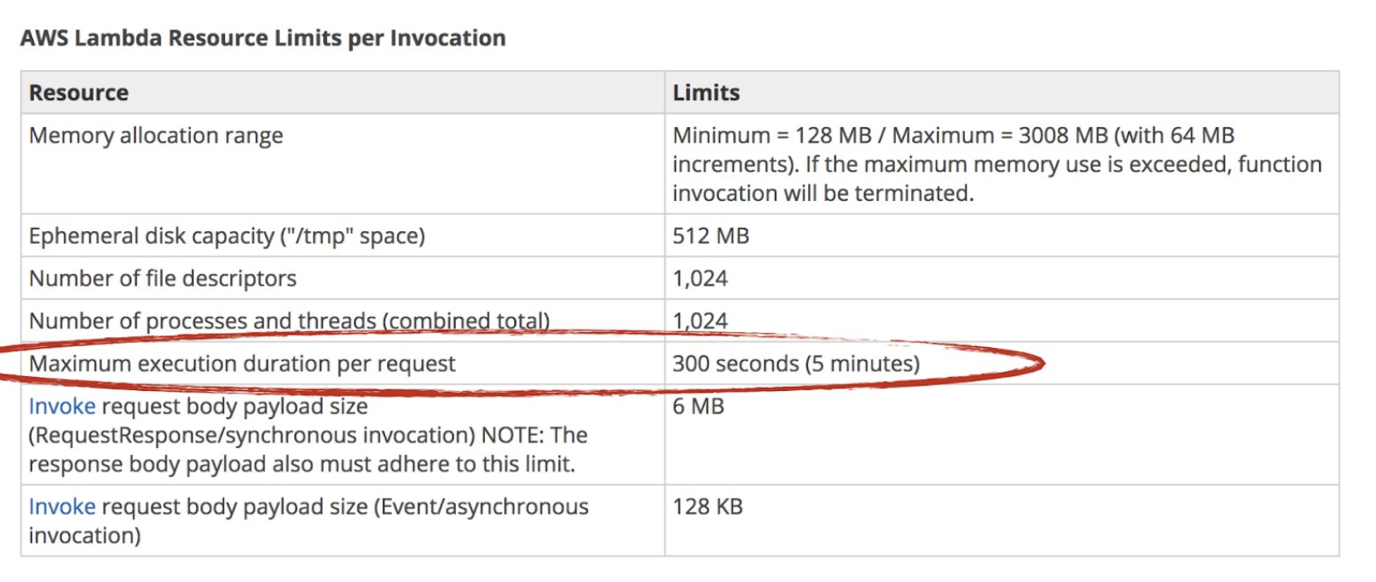Click the AWS Lambda Resource Limits heading
This screenshot has height=582, width=1376.
263,39
